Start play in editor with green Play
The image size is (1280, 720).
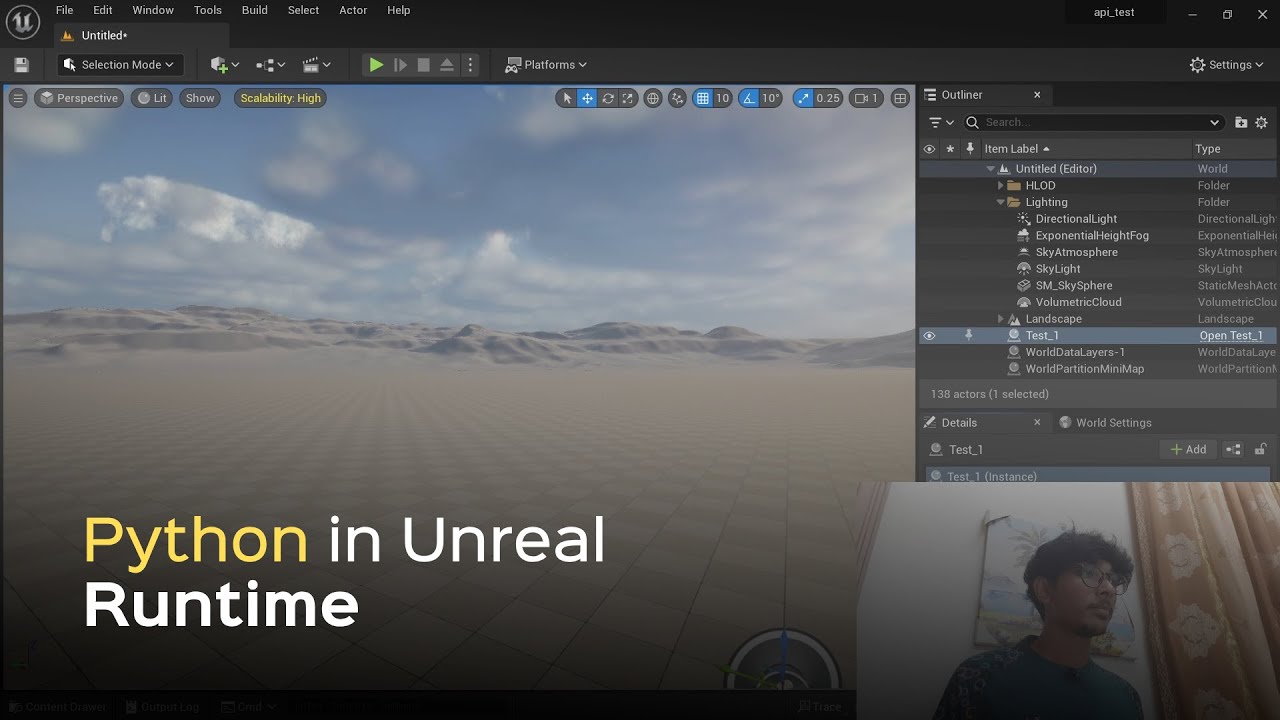coord(376,65)
